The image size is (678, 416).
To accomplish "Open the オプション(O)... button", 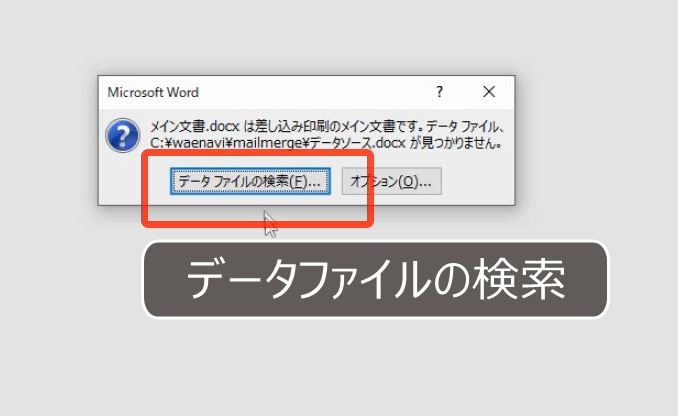I will (391, 181).
